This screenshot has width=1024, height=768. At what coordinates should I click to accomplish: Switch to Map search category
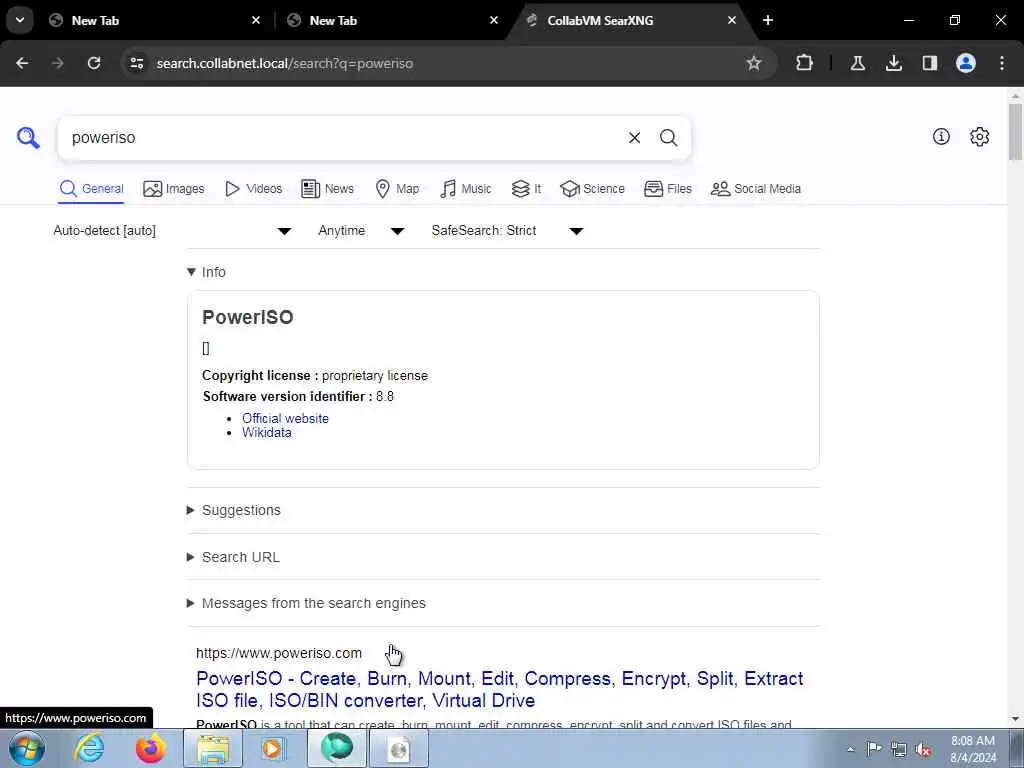pos(397,189)
